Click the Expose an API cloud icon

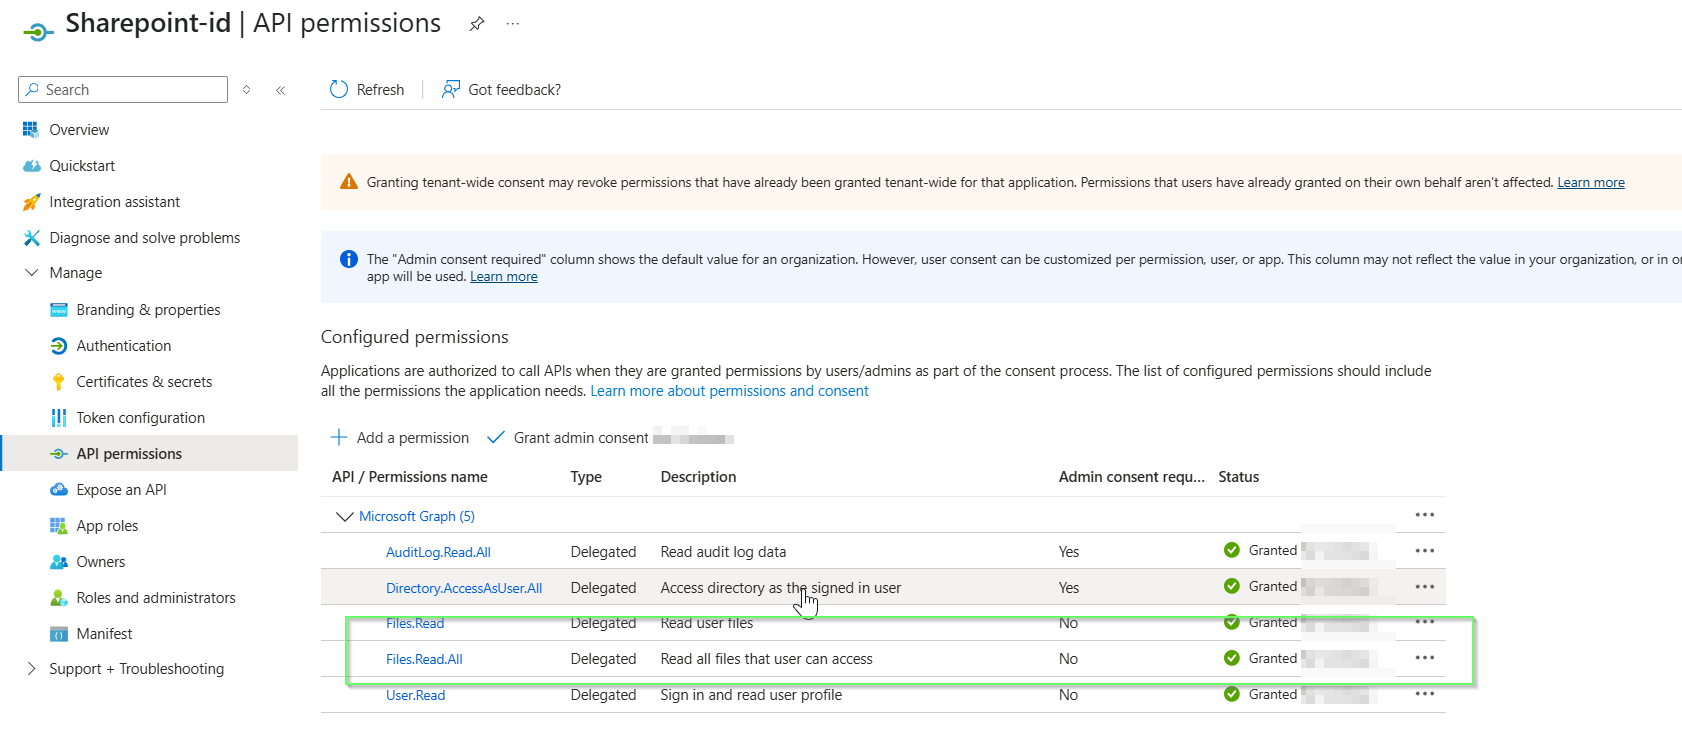coord(59,490)
